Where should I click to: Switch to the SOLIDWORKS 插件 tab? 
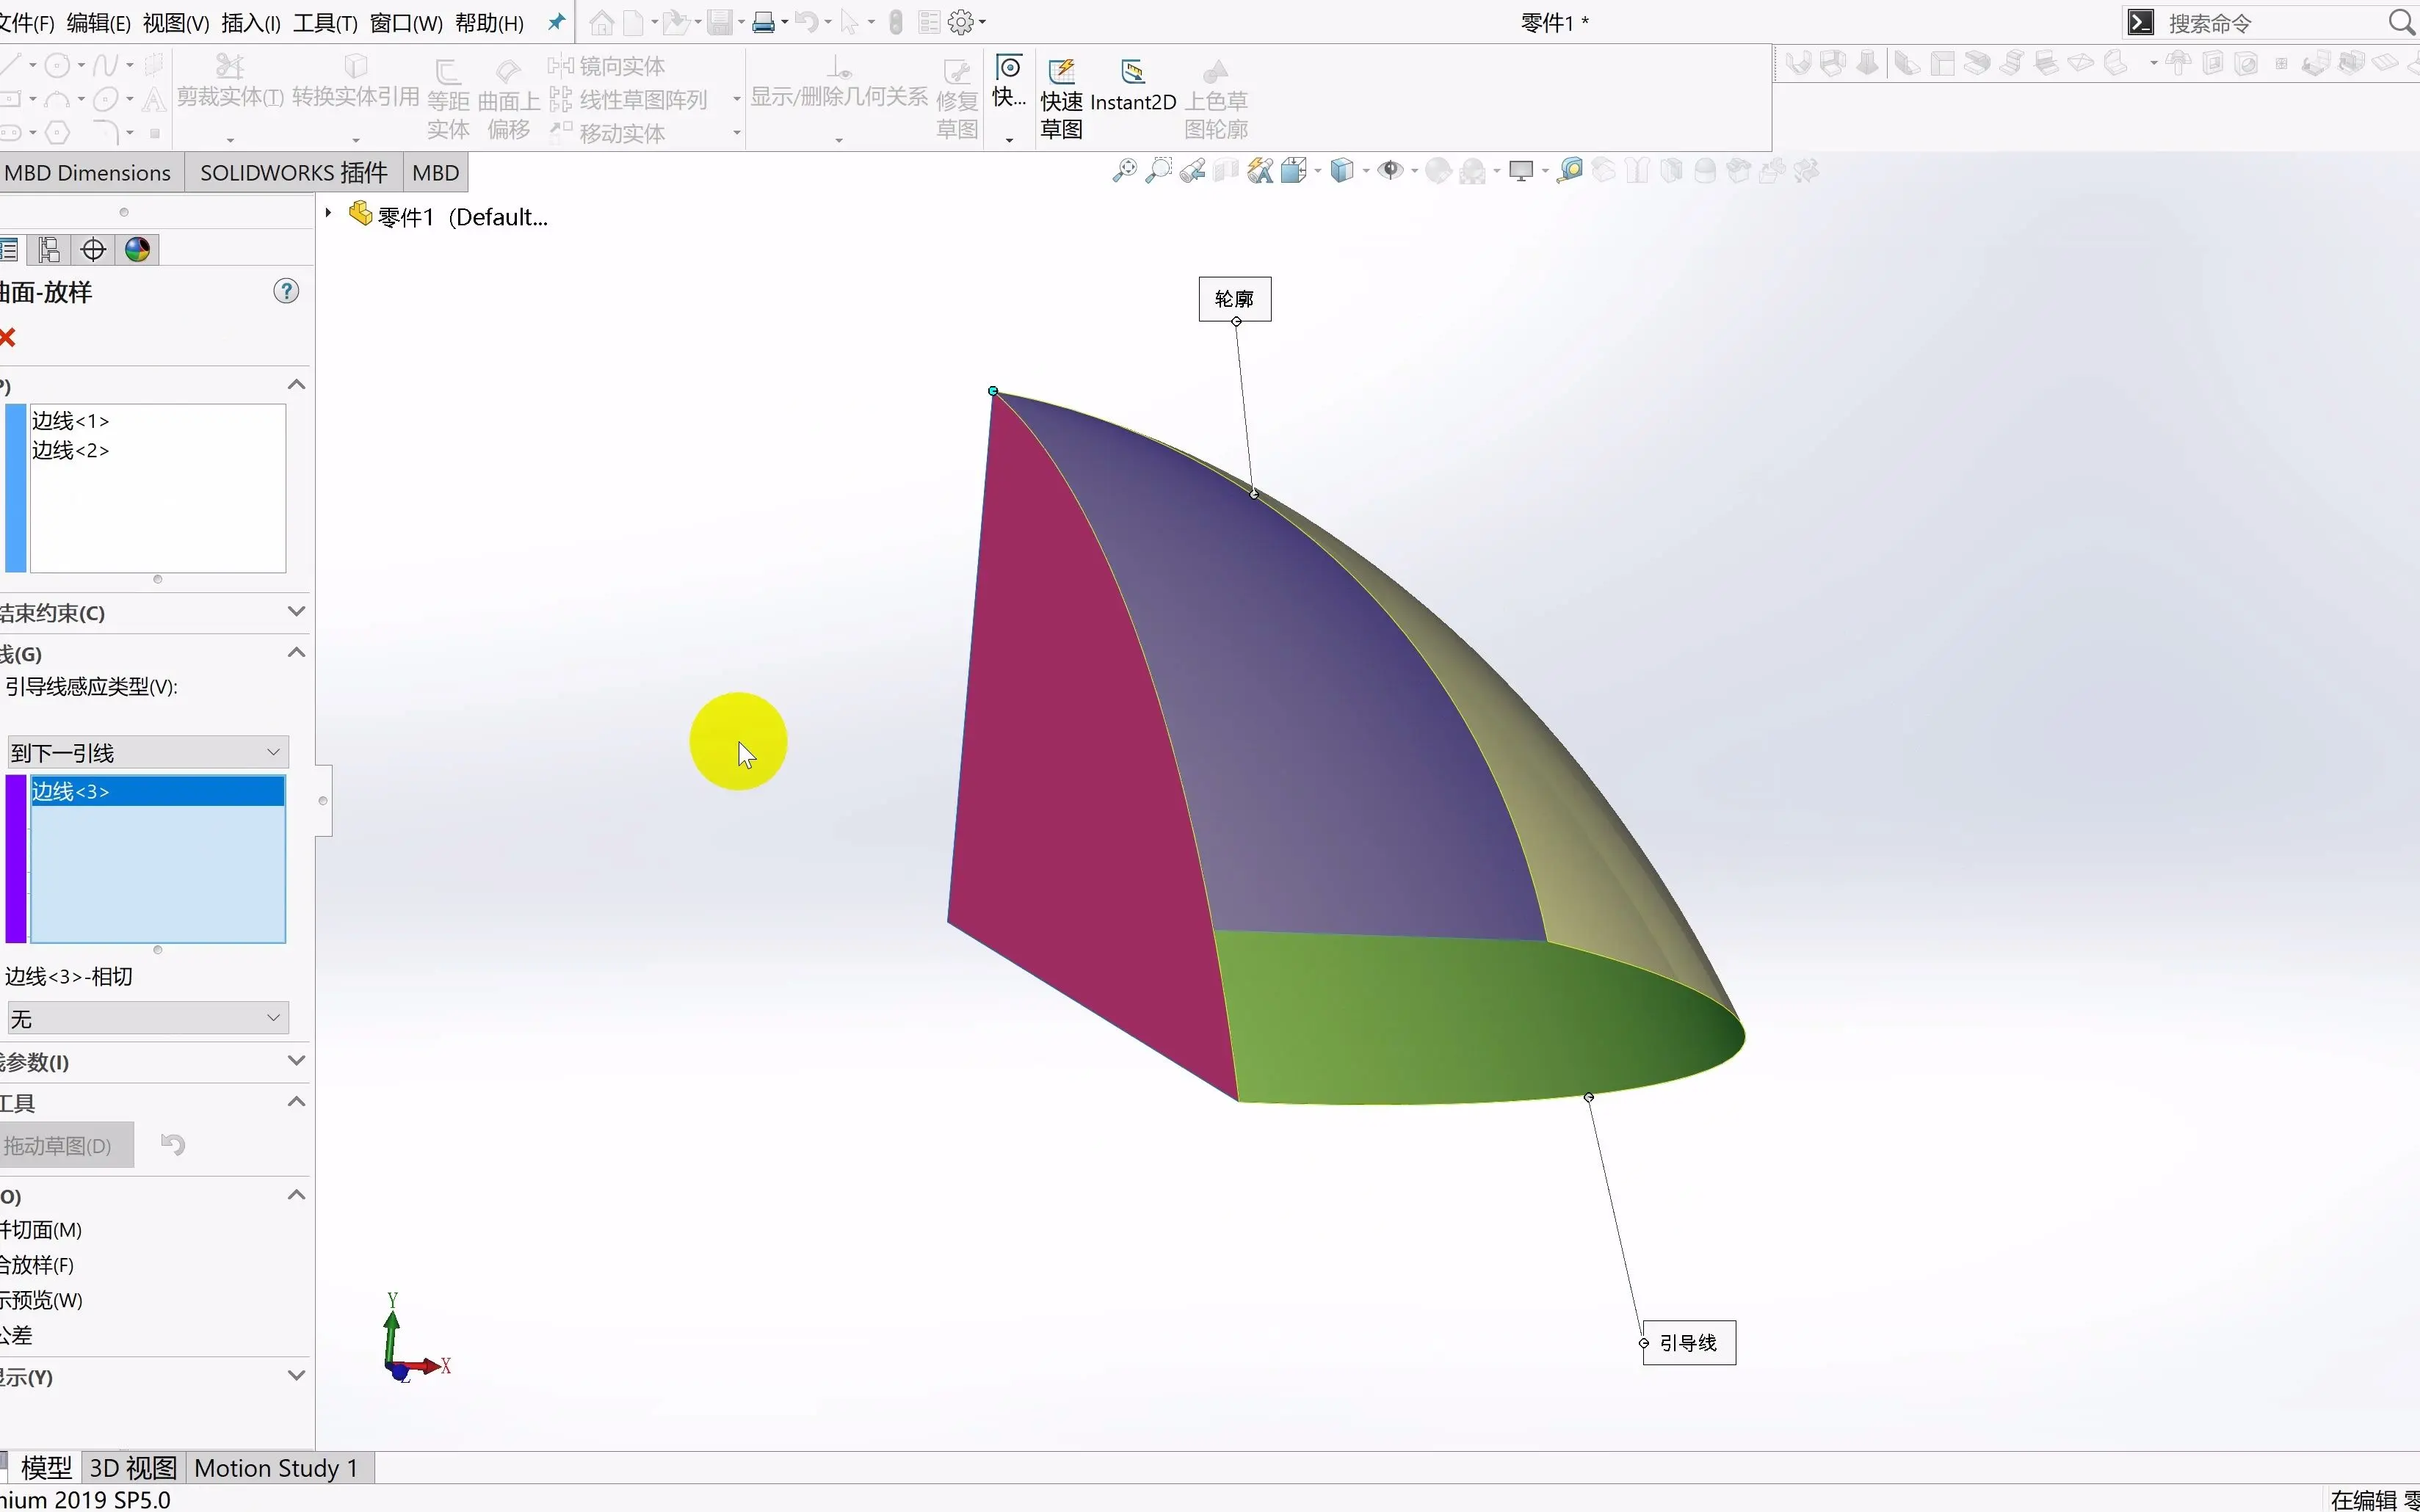[x=294, y=173]
